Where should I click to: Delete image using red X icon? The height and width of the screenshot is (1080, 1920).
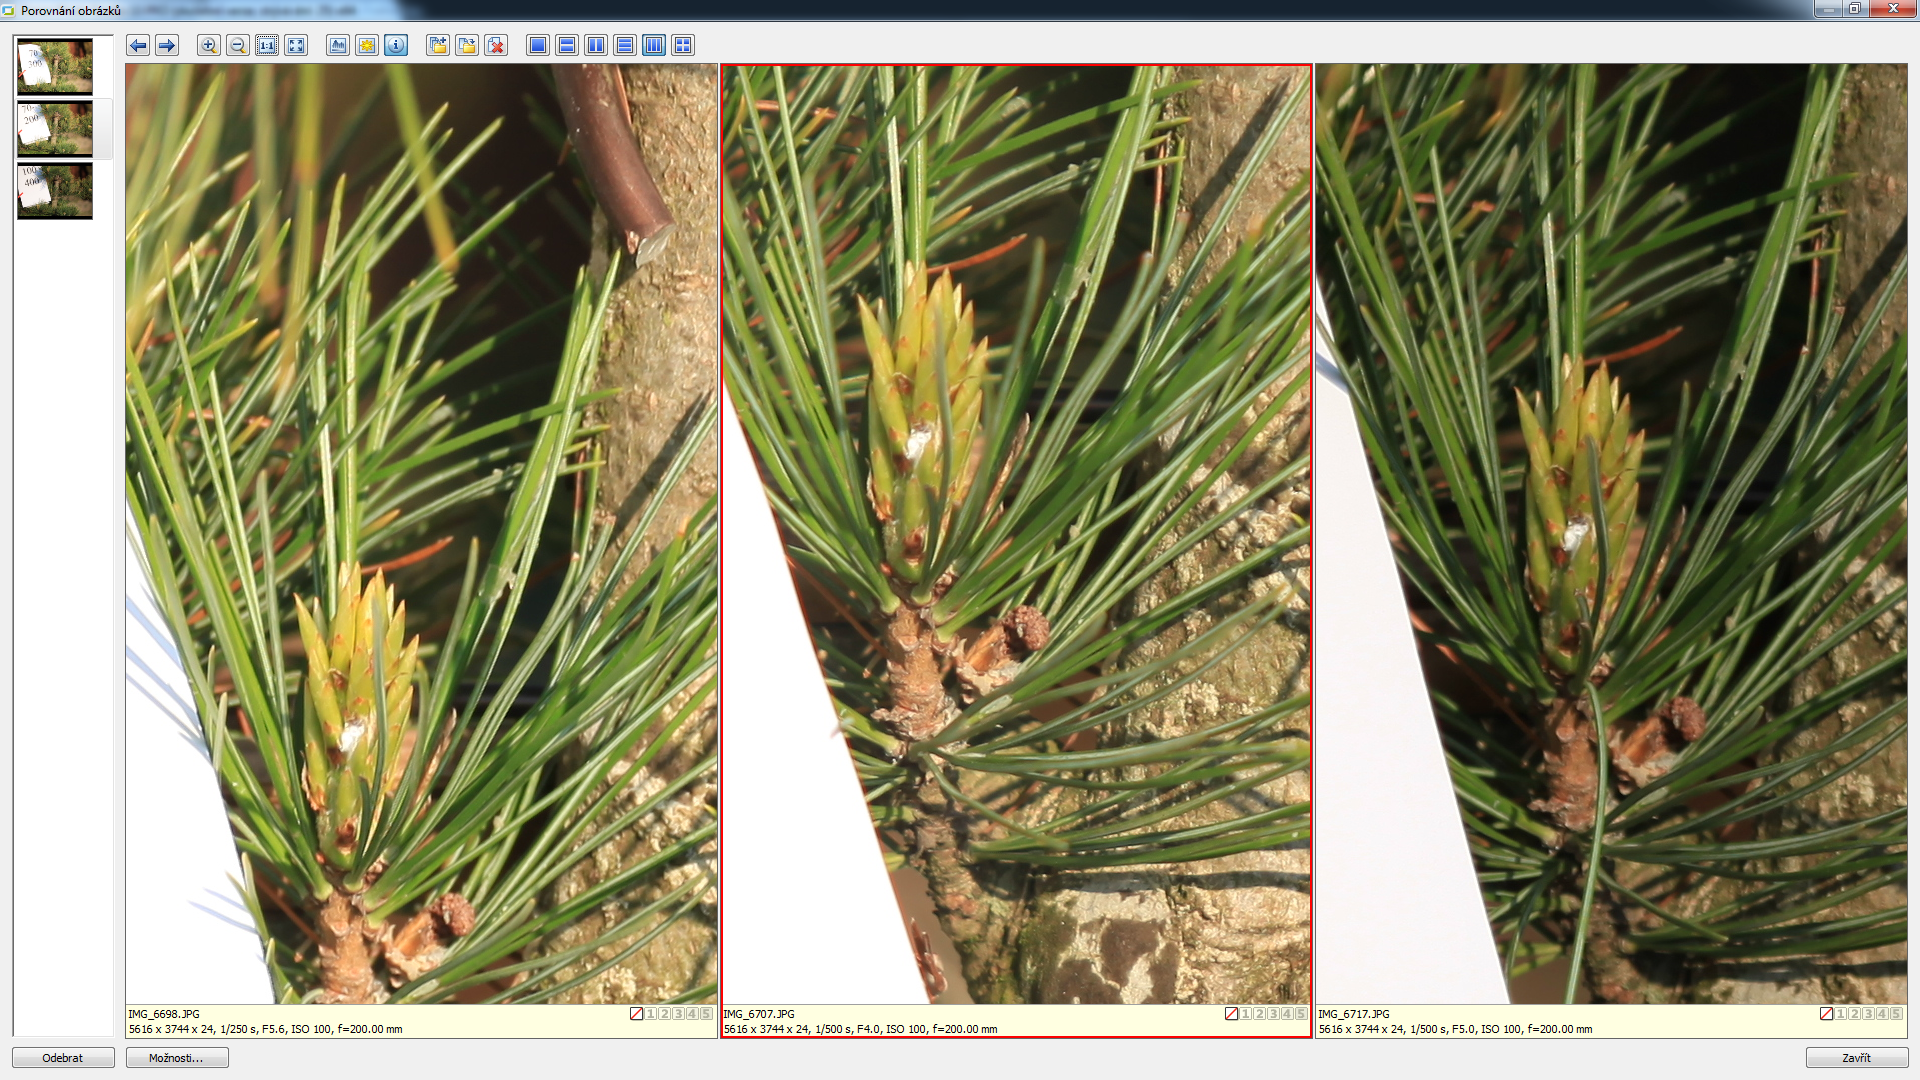click(x=496, y=45)
